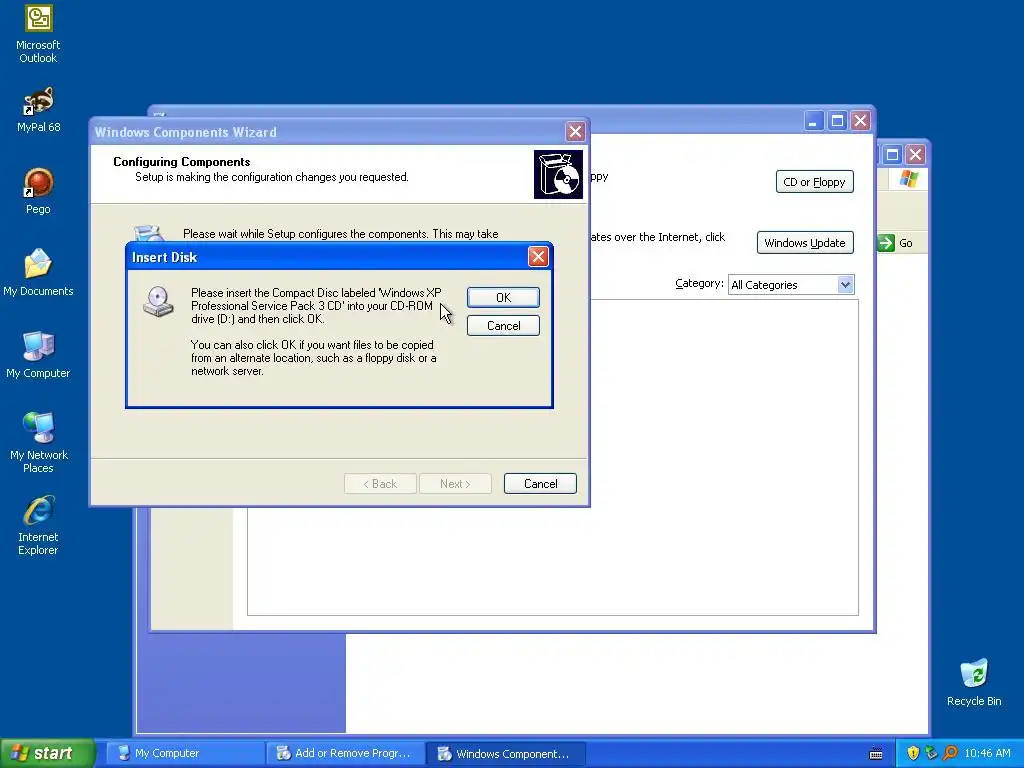
Task: Click the Start button
Action: point(47,753)
